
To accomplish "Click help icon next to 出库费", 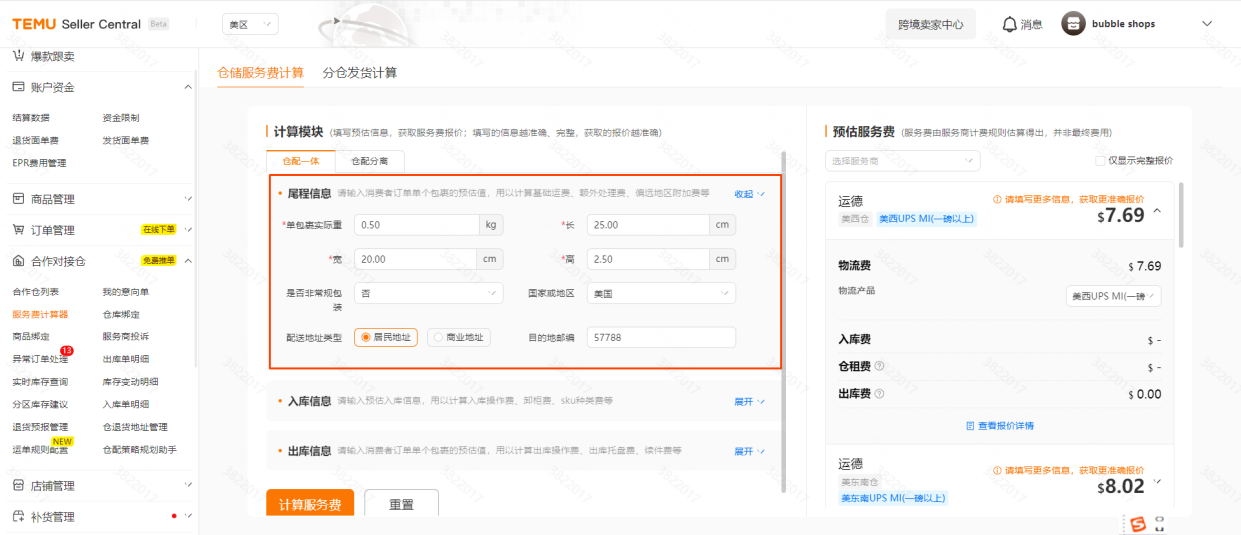I will point(879,394).
